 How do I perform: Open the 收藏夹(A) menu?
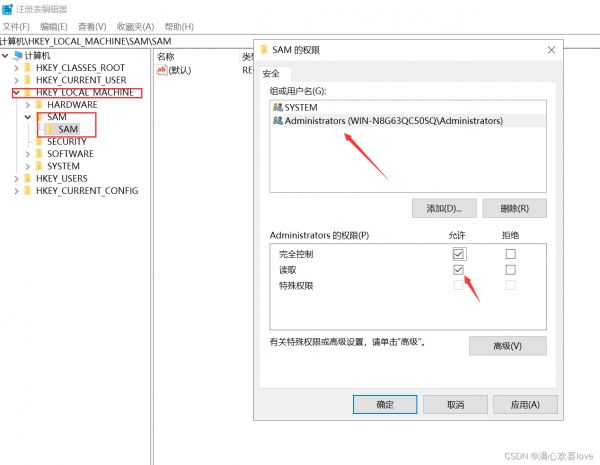point(135,25)
